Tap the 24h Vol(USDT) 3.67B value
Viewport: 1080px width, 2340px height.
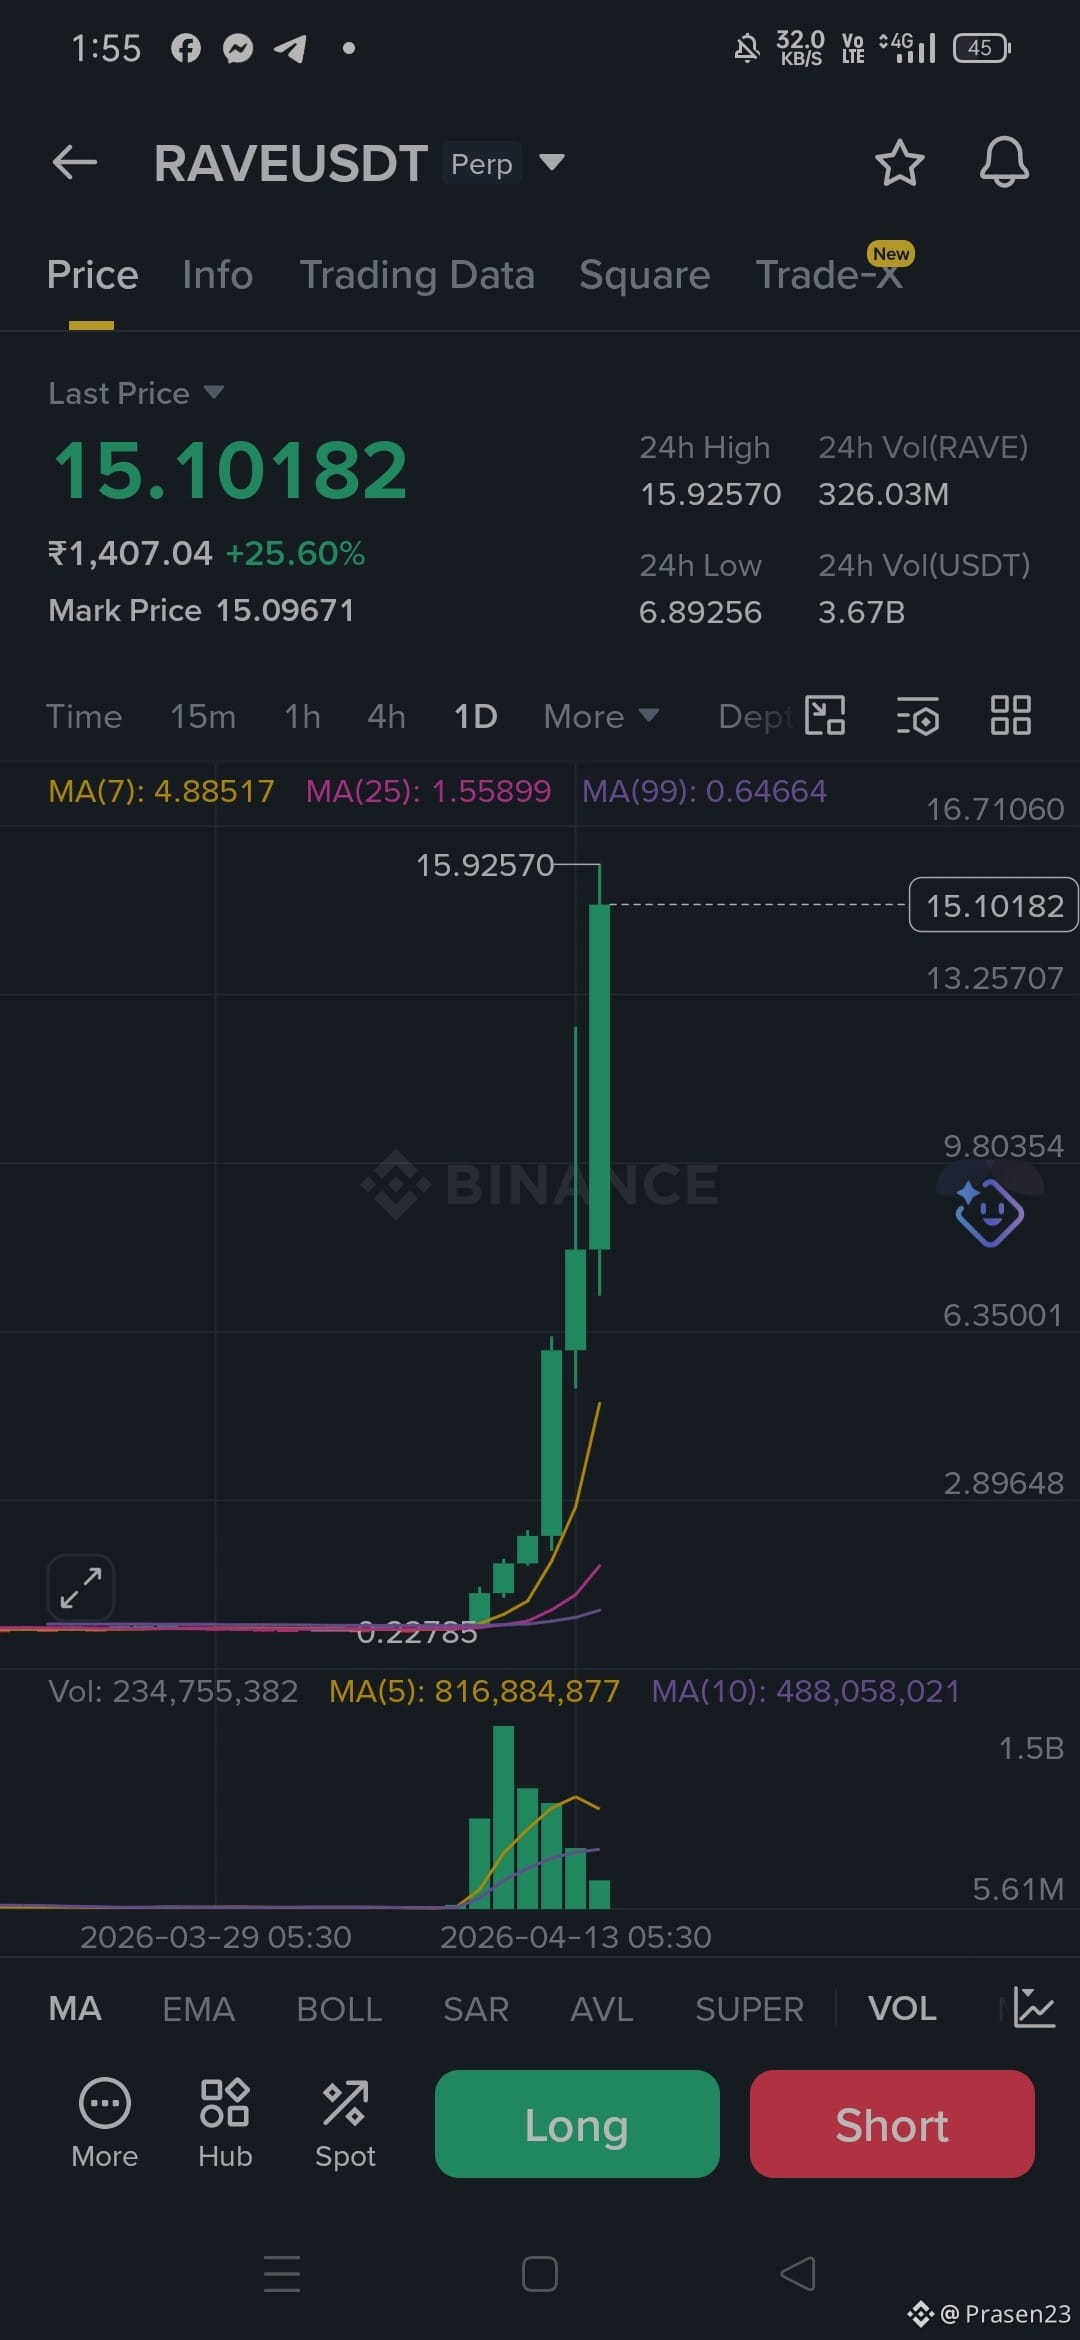[x=861, y=612]
